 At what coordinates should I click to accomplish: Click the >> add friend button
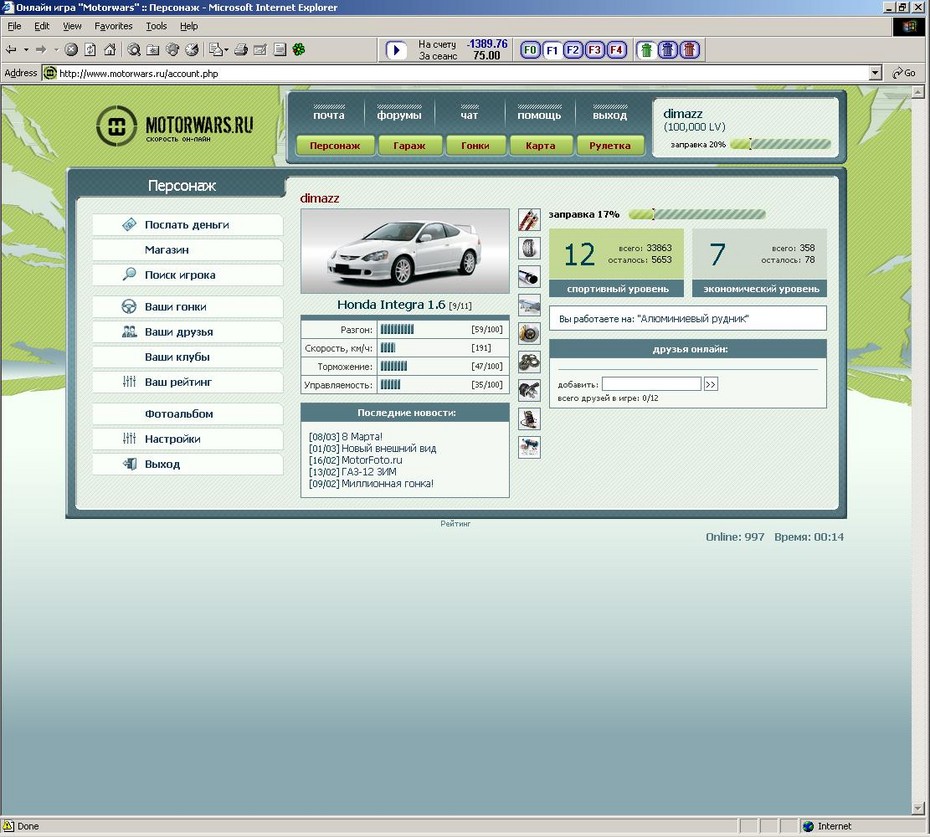pos(711,384)
